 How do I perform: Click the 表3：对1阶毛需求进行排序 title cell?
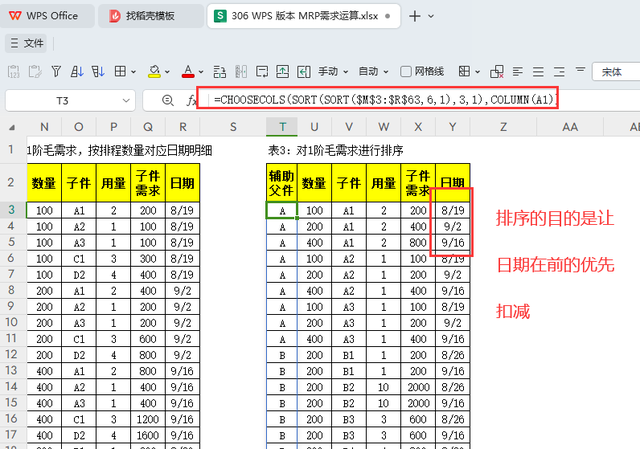coord(336,151)
